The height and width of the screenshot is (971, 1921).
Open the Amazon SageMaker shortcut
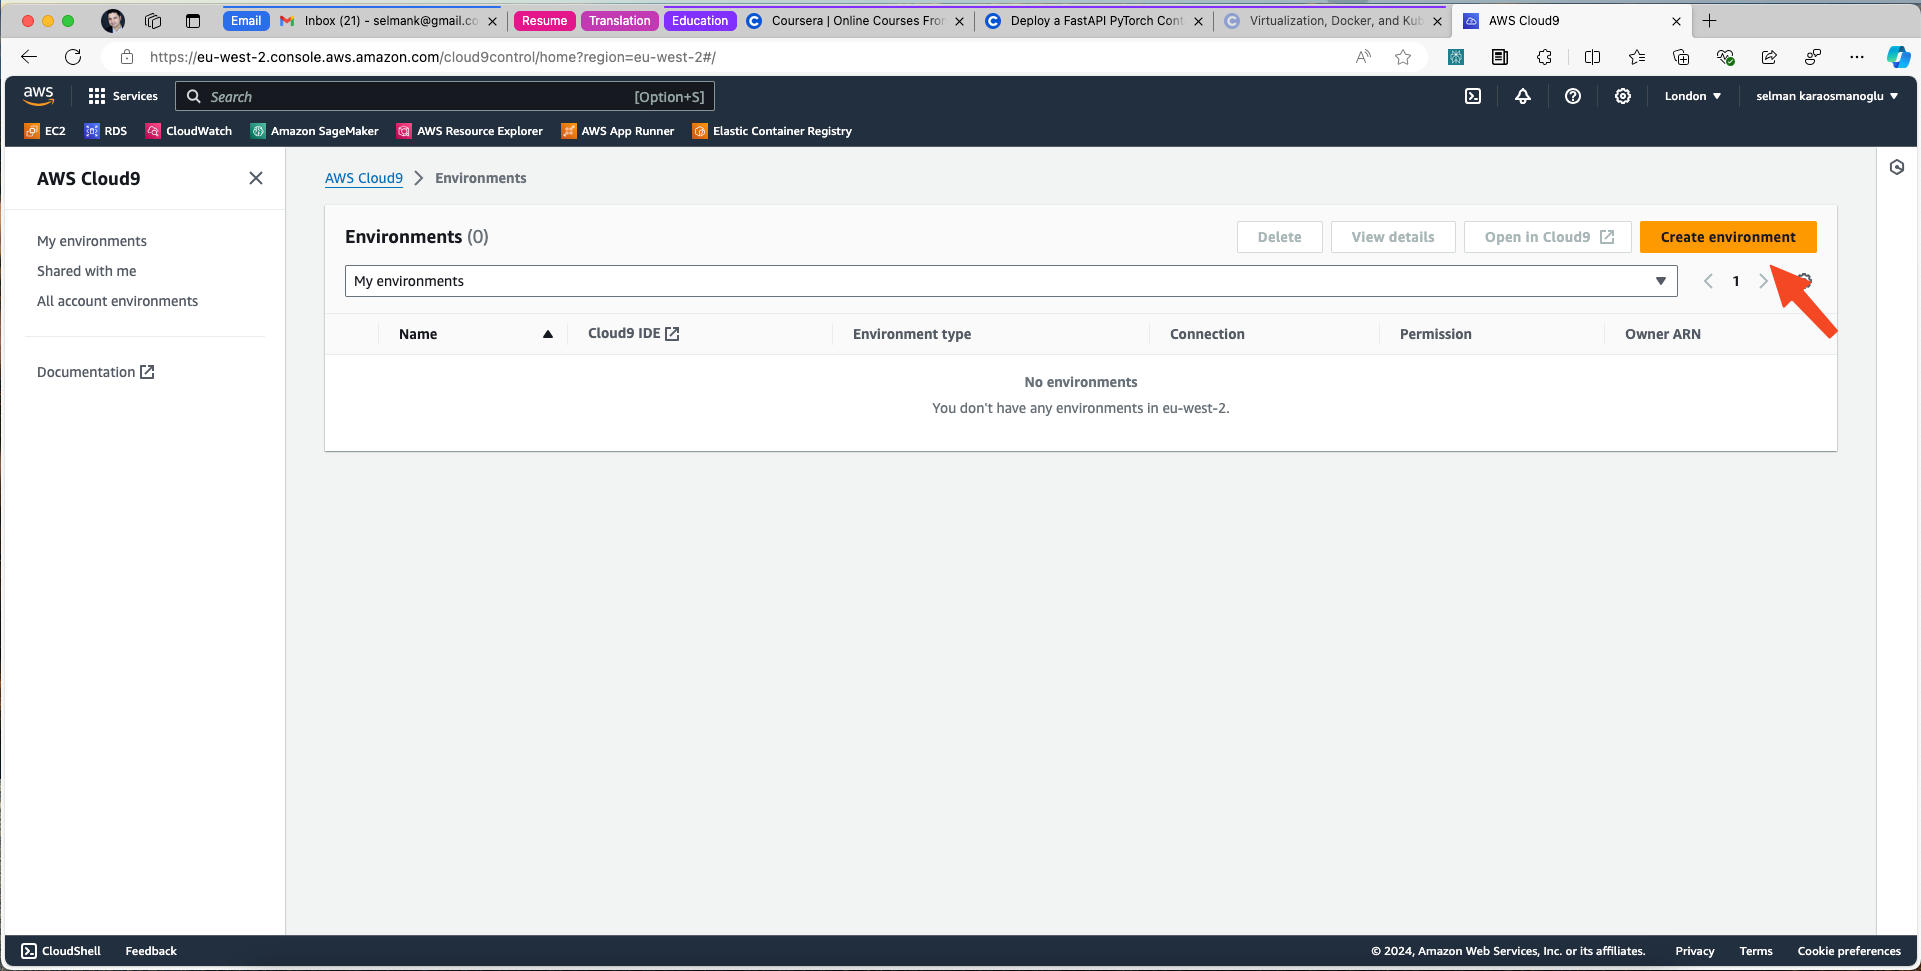[x=314, y=131]
